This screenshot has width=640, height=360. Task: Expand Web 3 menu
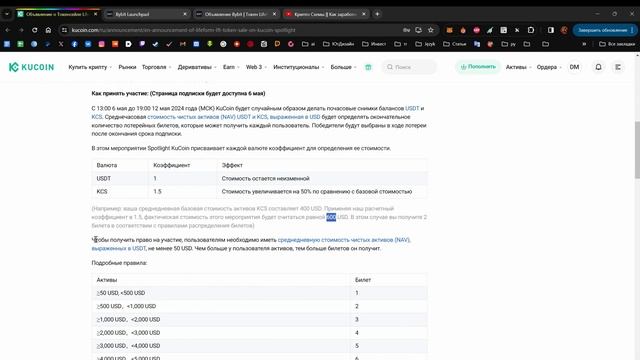[x=256, y=67]
